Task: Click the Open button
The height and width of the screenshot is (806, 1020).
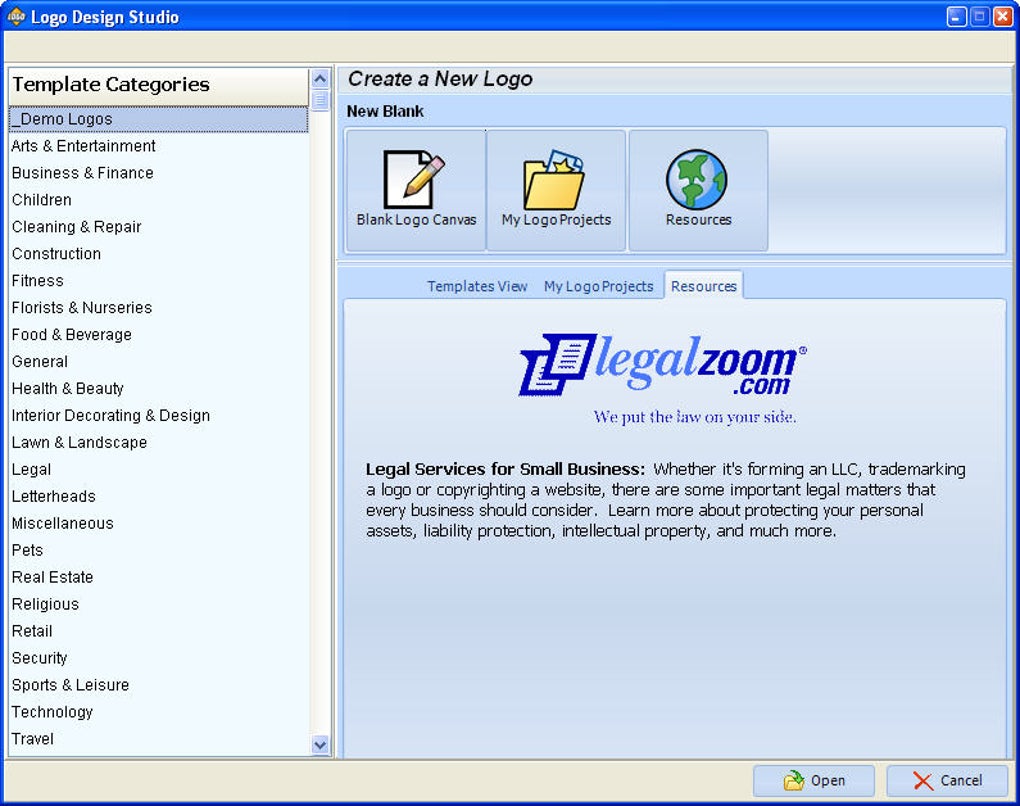Action: (813, 780)
